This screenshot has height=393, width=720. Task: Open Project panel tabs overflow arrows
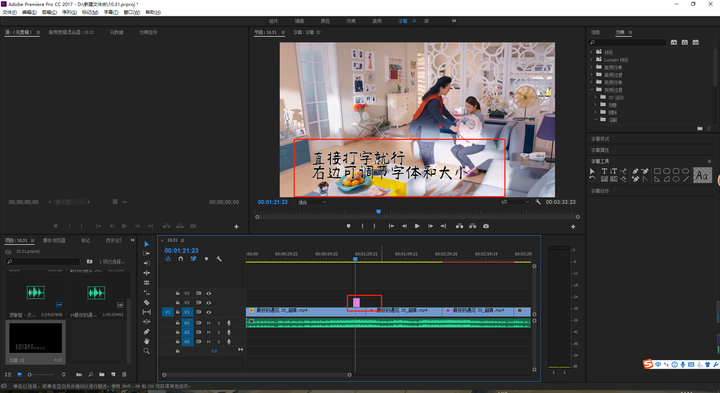pos(133,240)
